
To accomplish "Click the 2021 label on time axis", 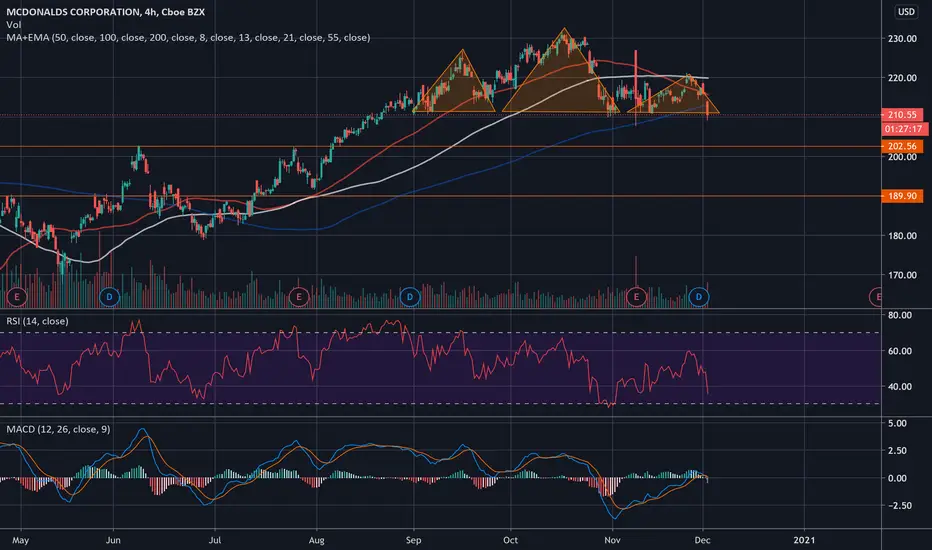I will point(804,540).
